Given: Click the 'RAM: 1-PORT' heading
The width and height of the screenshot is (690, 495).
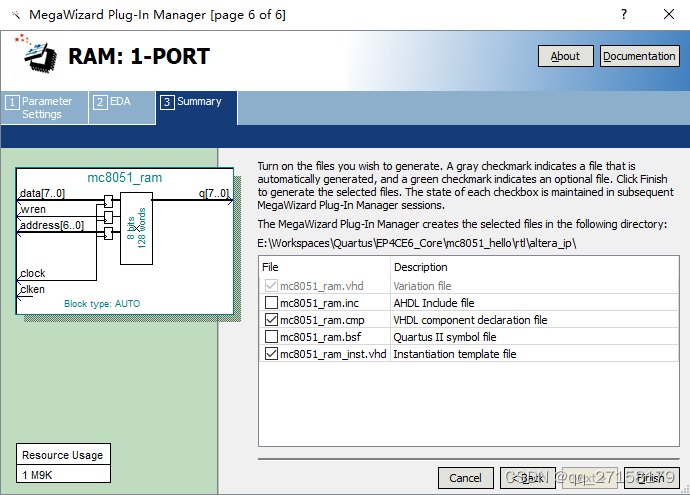Looking at the screenshot, I should [139, 56].
